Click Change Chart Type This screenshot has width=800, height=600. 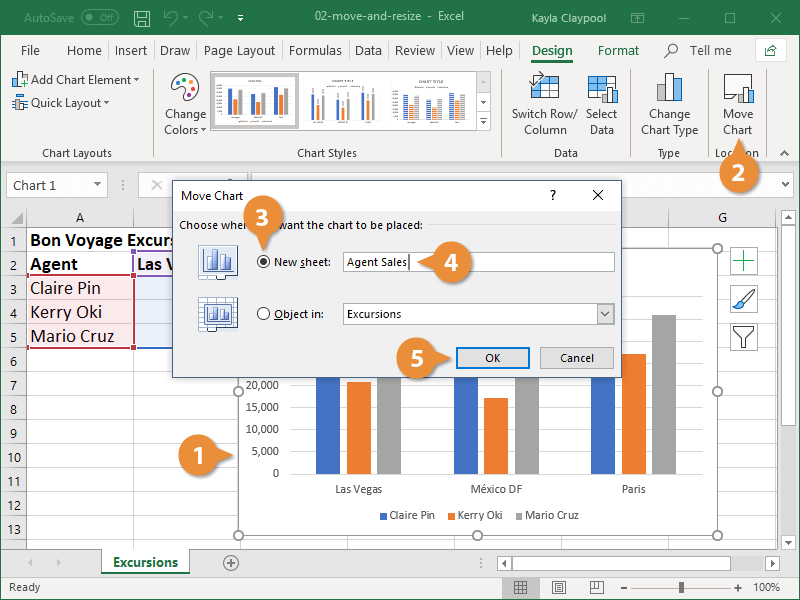[x=669, y=104]
